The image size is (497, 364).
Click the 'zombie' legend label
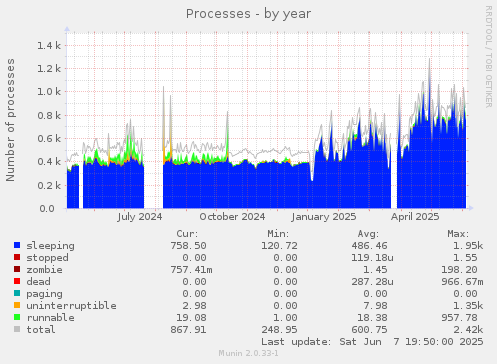[x=45, y=270]
